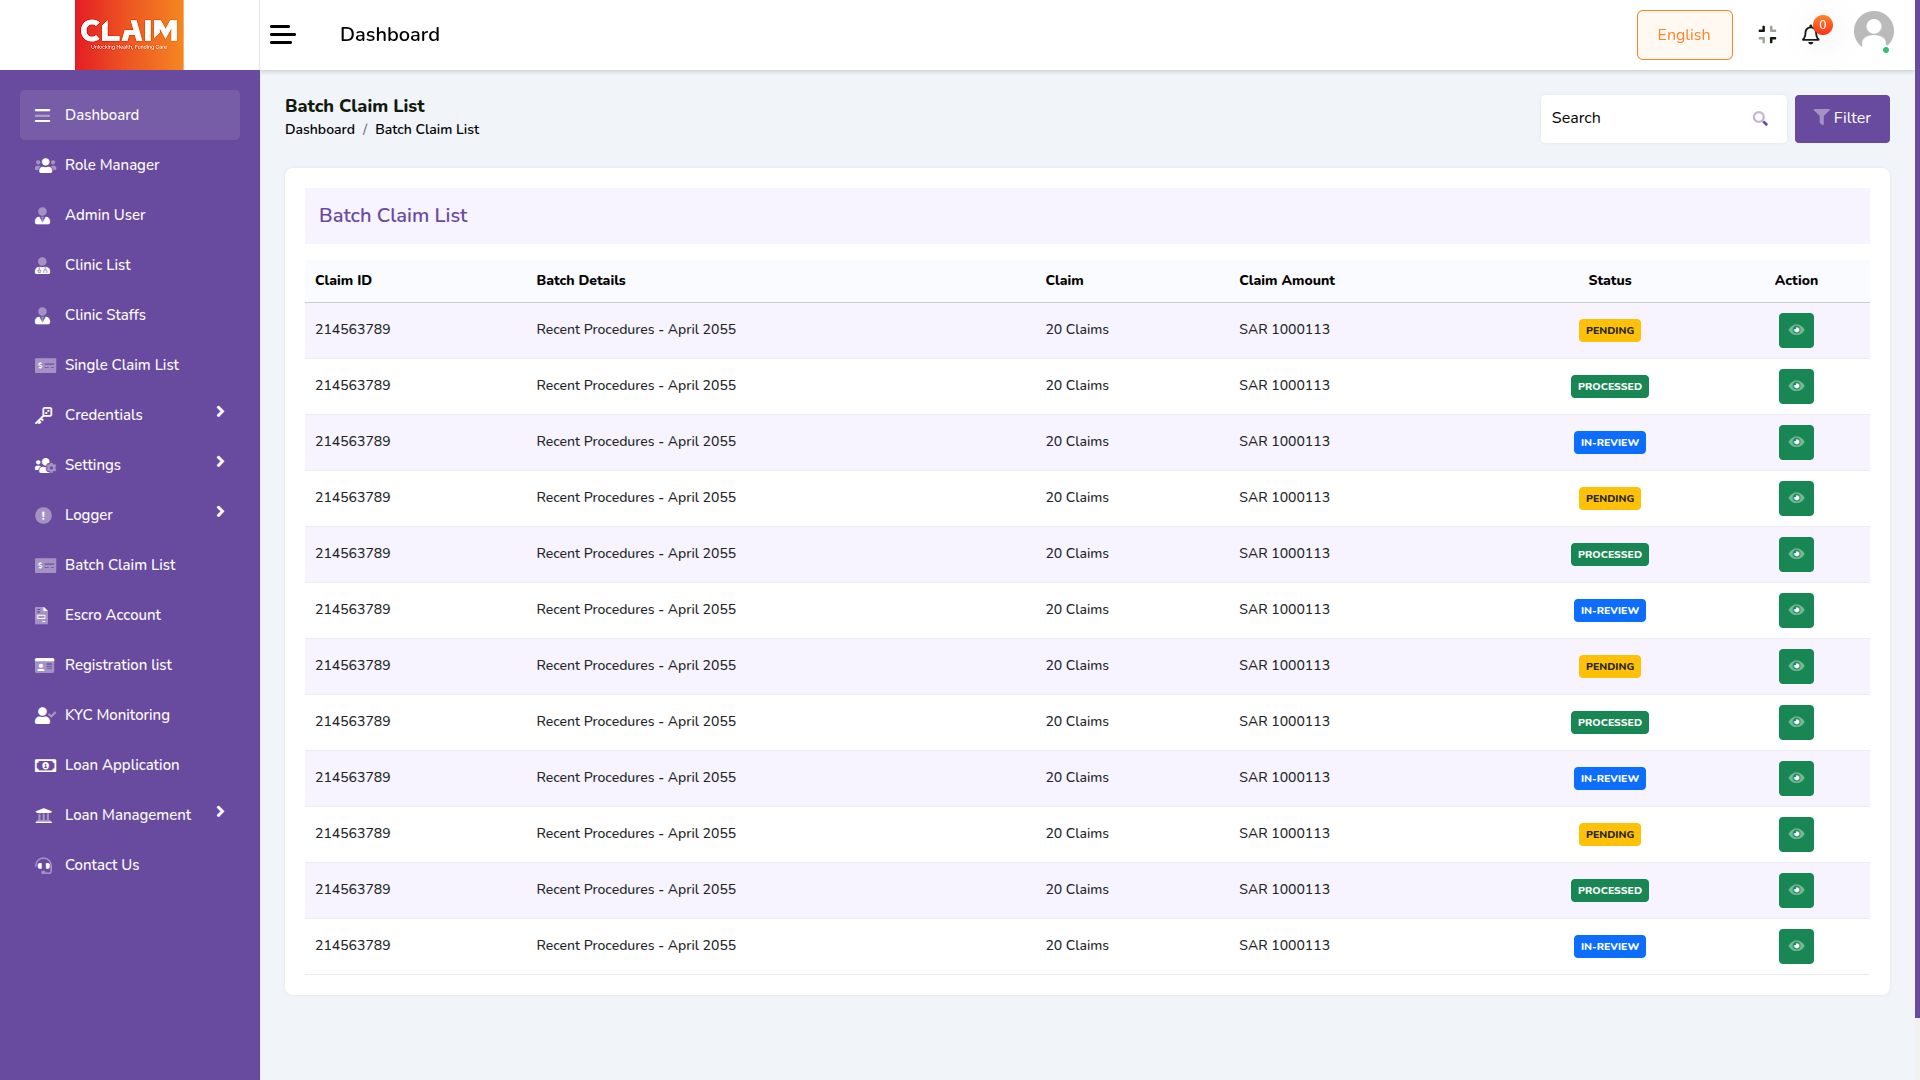
Task: Select Role Manager in sidebar
Action: click(112, 165)
